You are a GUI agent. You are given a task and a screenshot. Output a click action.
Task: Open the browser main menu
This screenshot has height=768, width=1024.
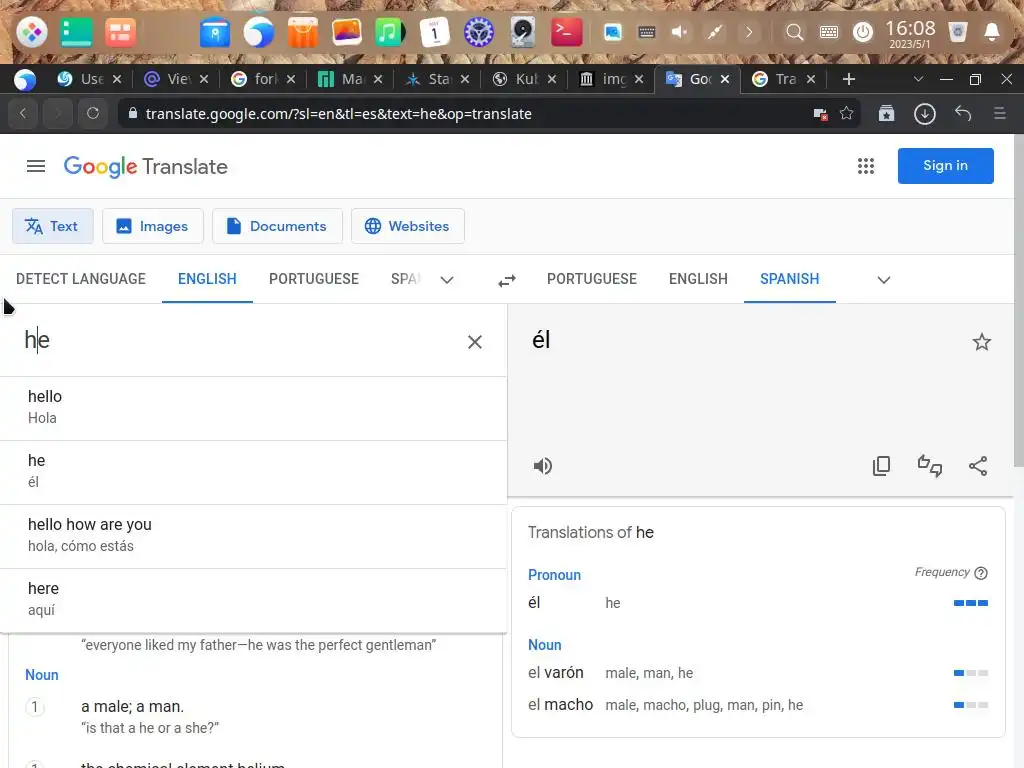(x=1000, y=114)
